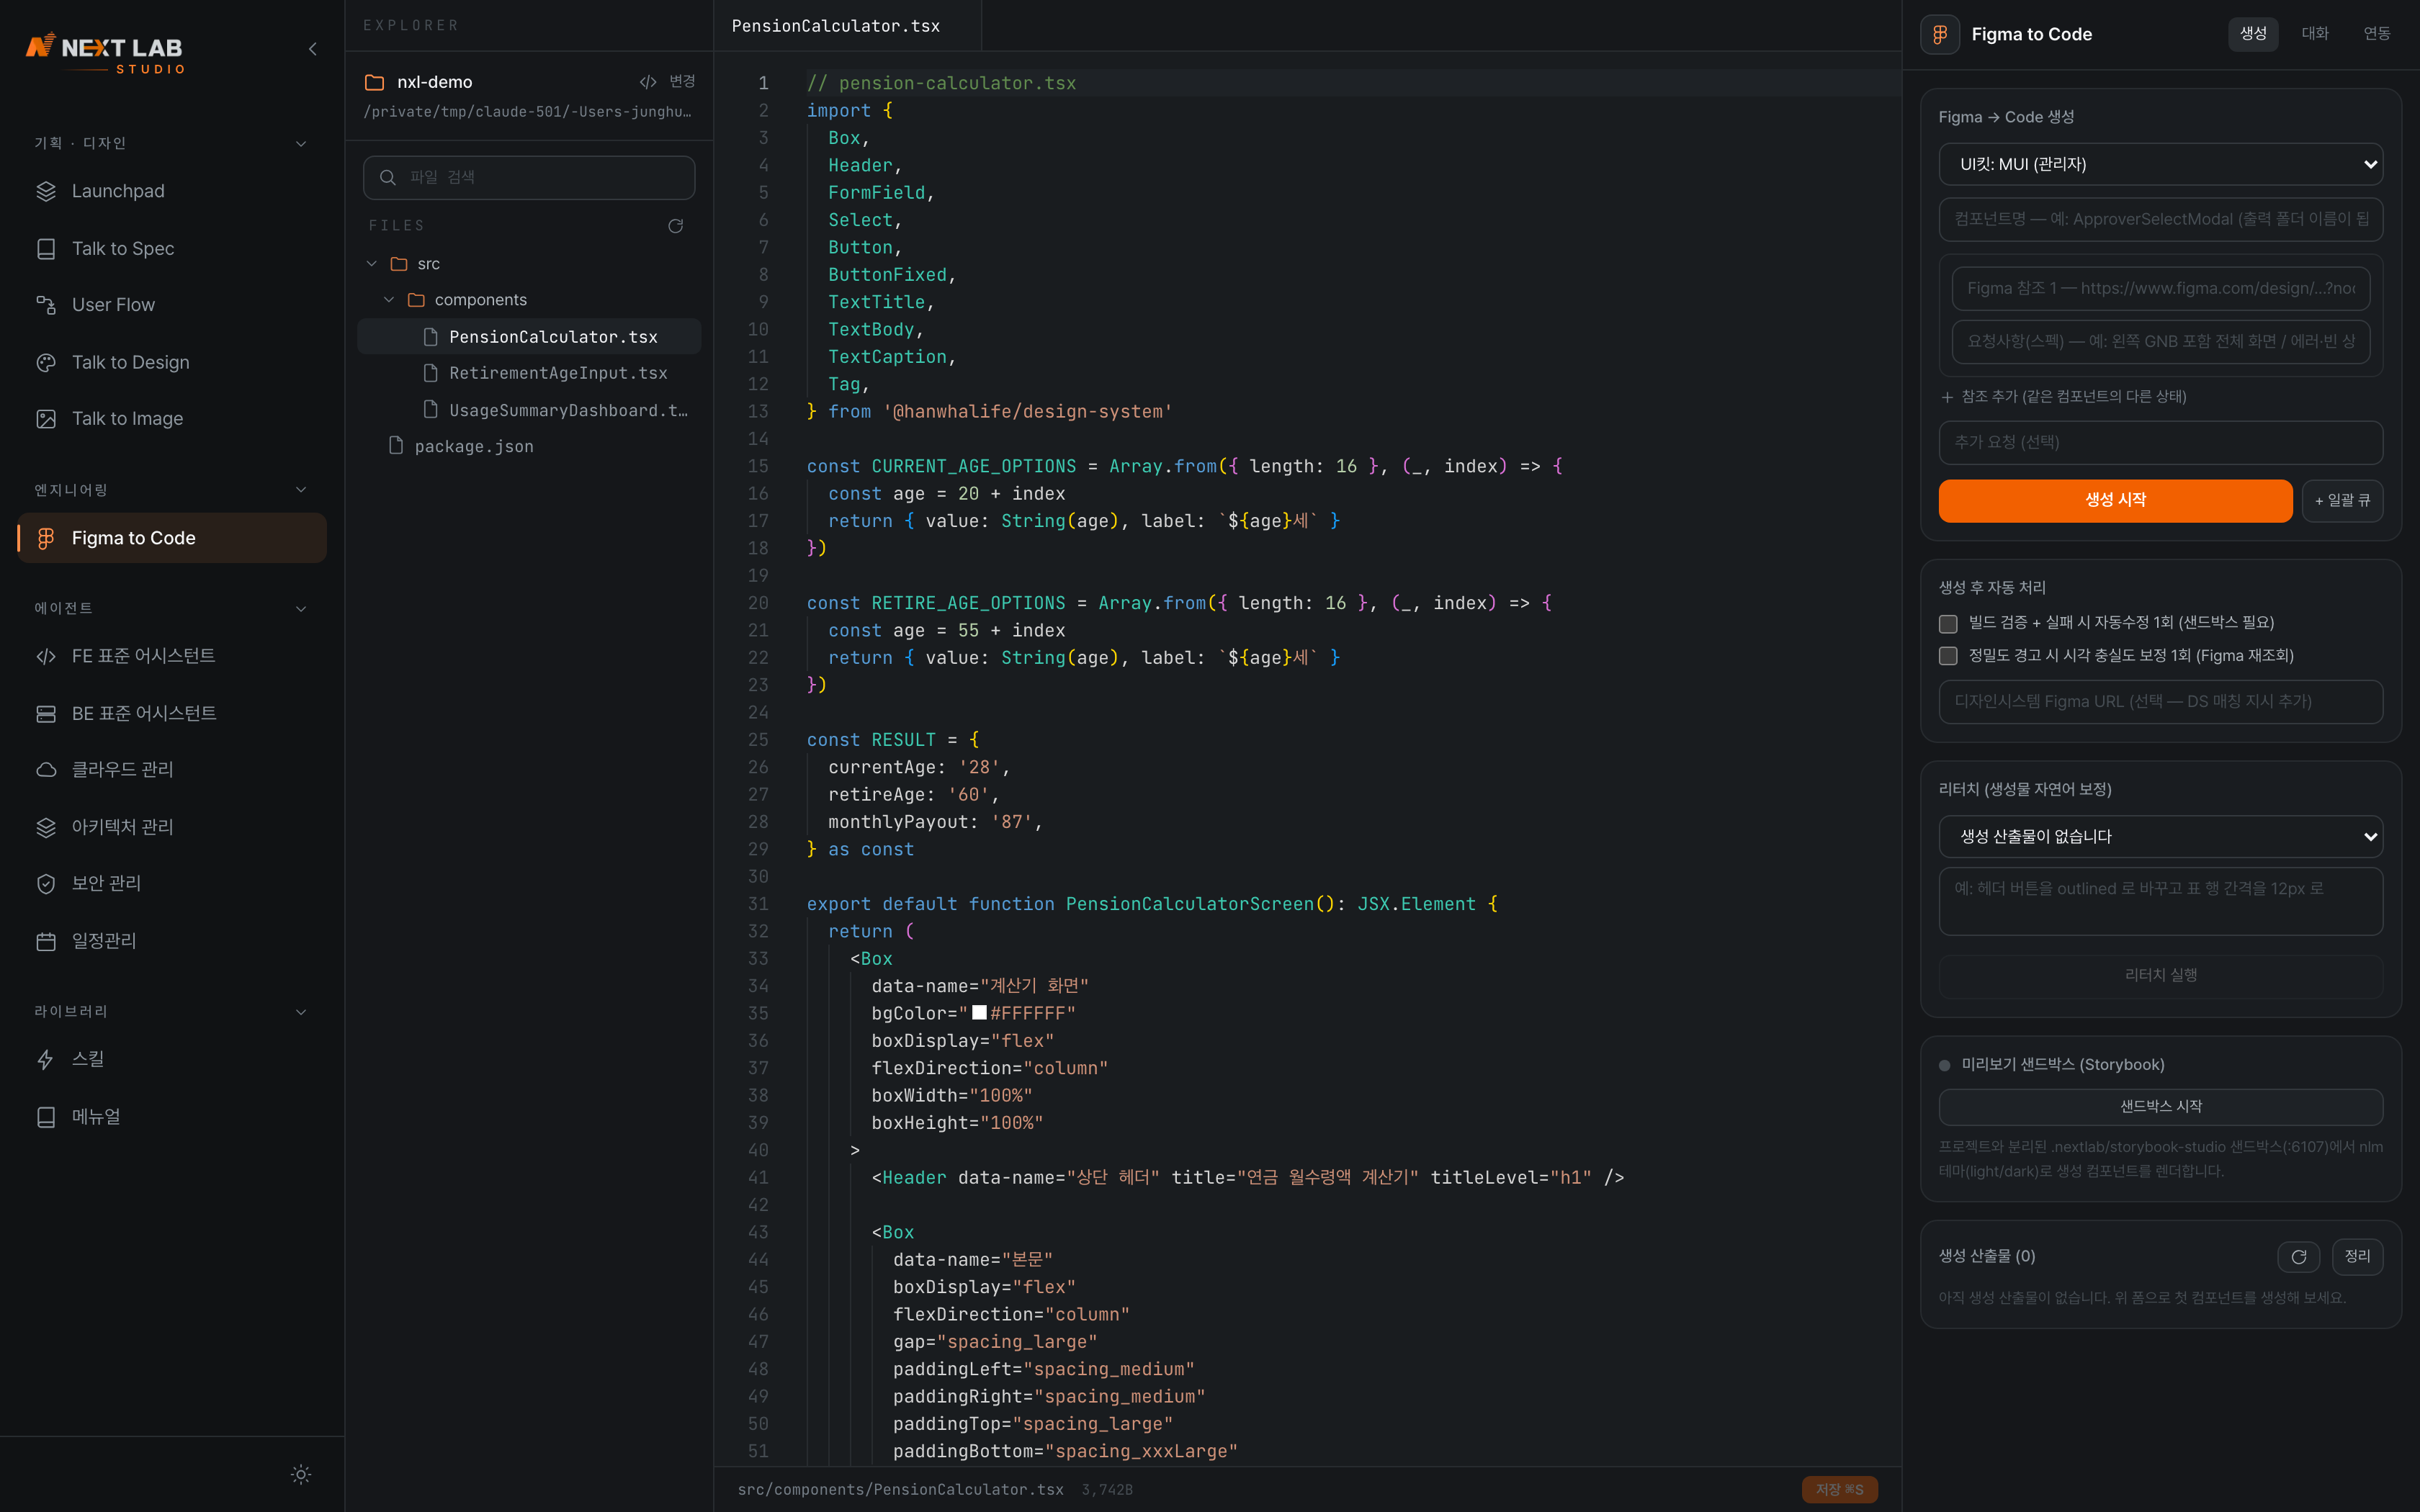
Task: Focus the 파일 검색 search field
Action: coord(529,177)
